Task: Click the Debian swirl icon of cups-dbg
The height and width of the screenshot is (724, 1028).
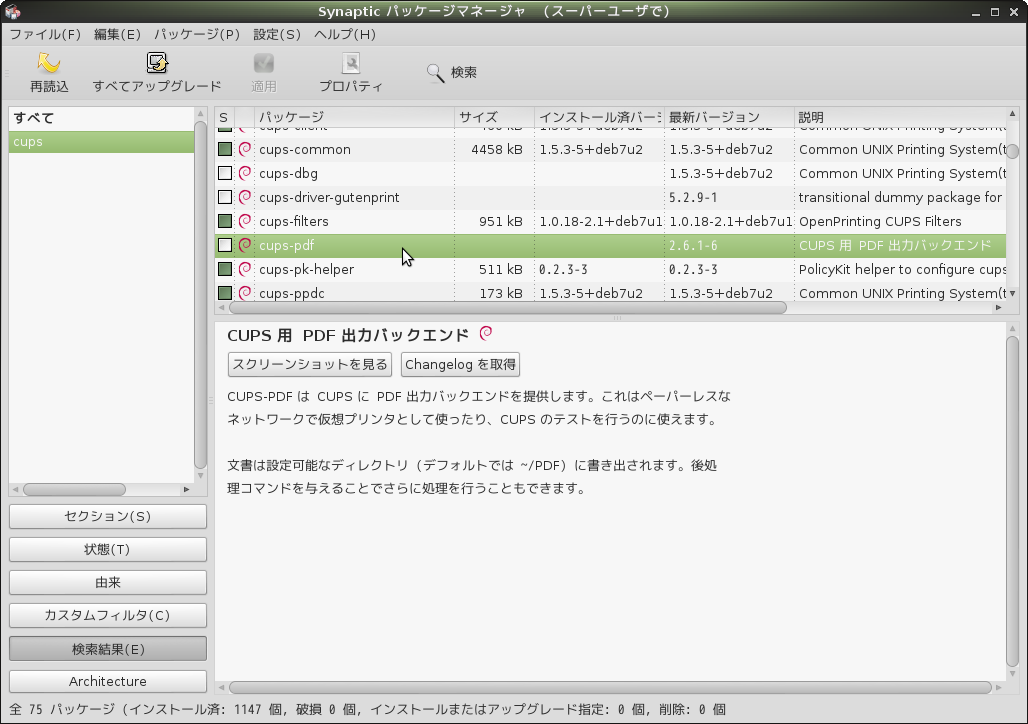Action: [245, 173]
